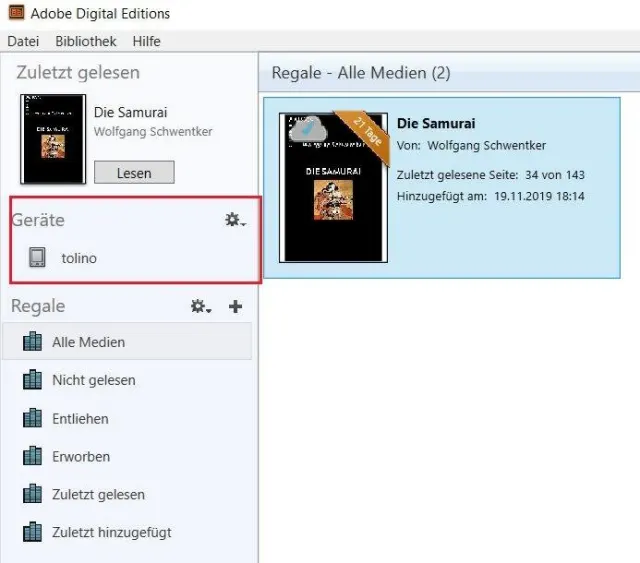Open the Hilfe menu

coord(147,41)
